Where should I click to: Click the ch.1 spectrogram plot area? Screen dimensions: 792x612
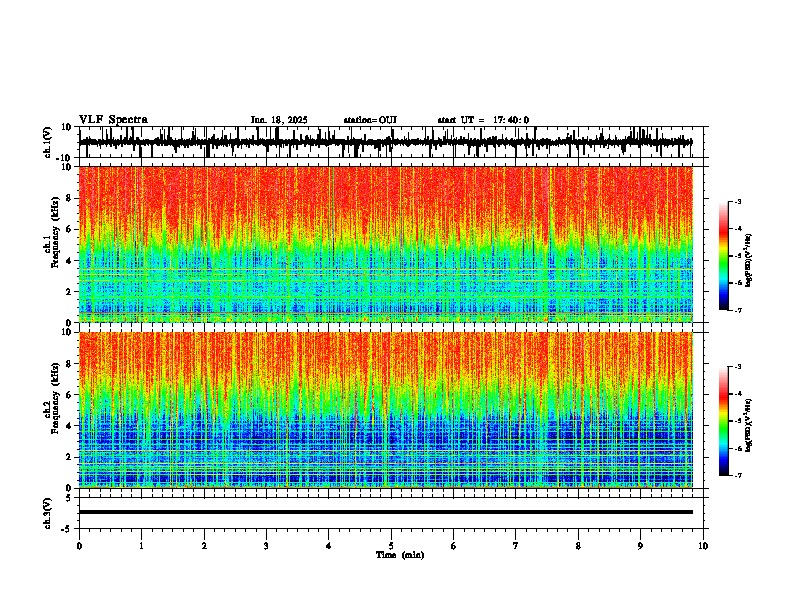(x=386, y=244)
